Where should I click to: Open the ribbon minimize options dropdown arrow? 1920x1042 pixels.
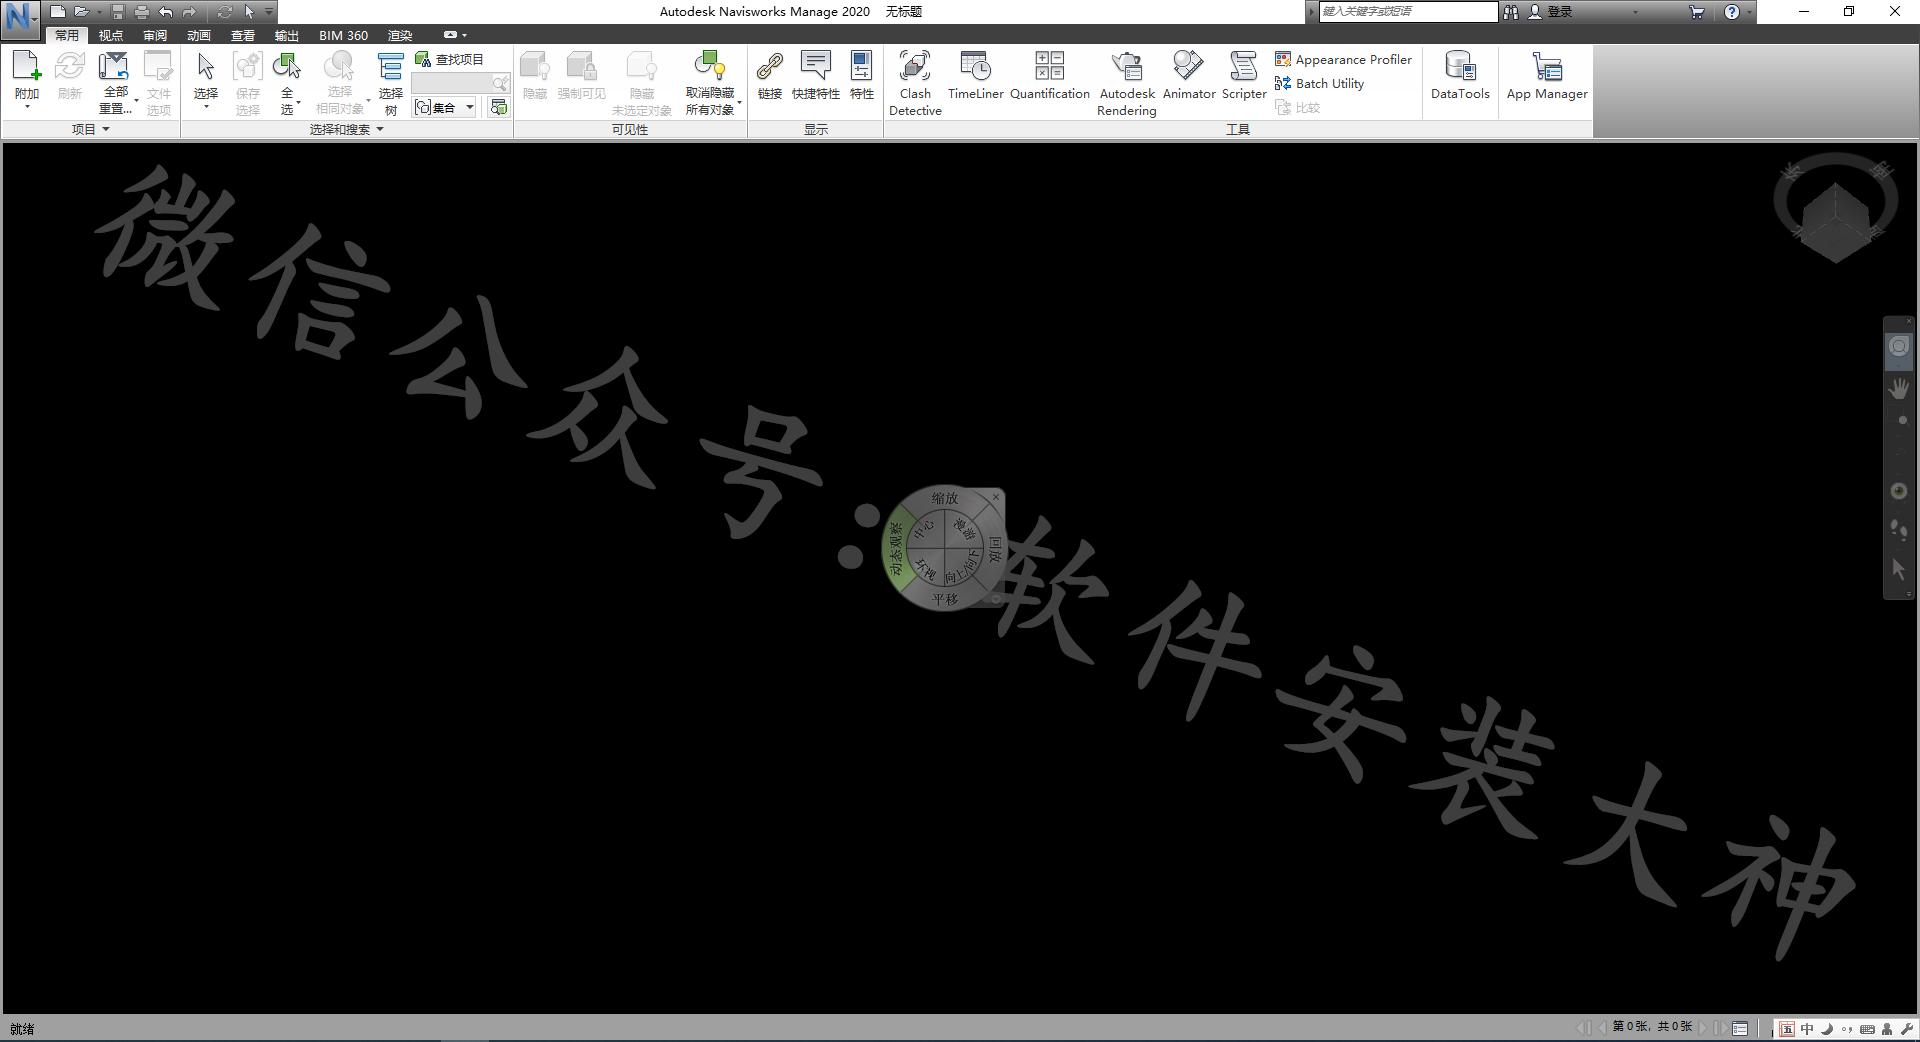click(464, 35)
